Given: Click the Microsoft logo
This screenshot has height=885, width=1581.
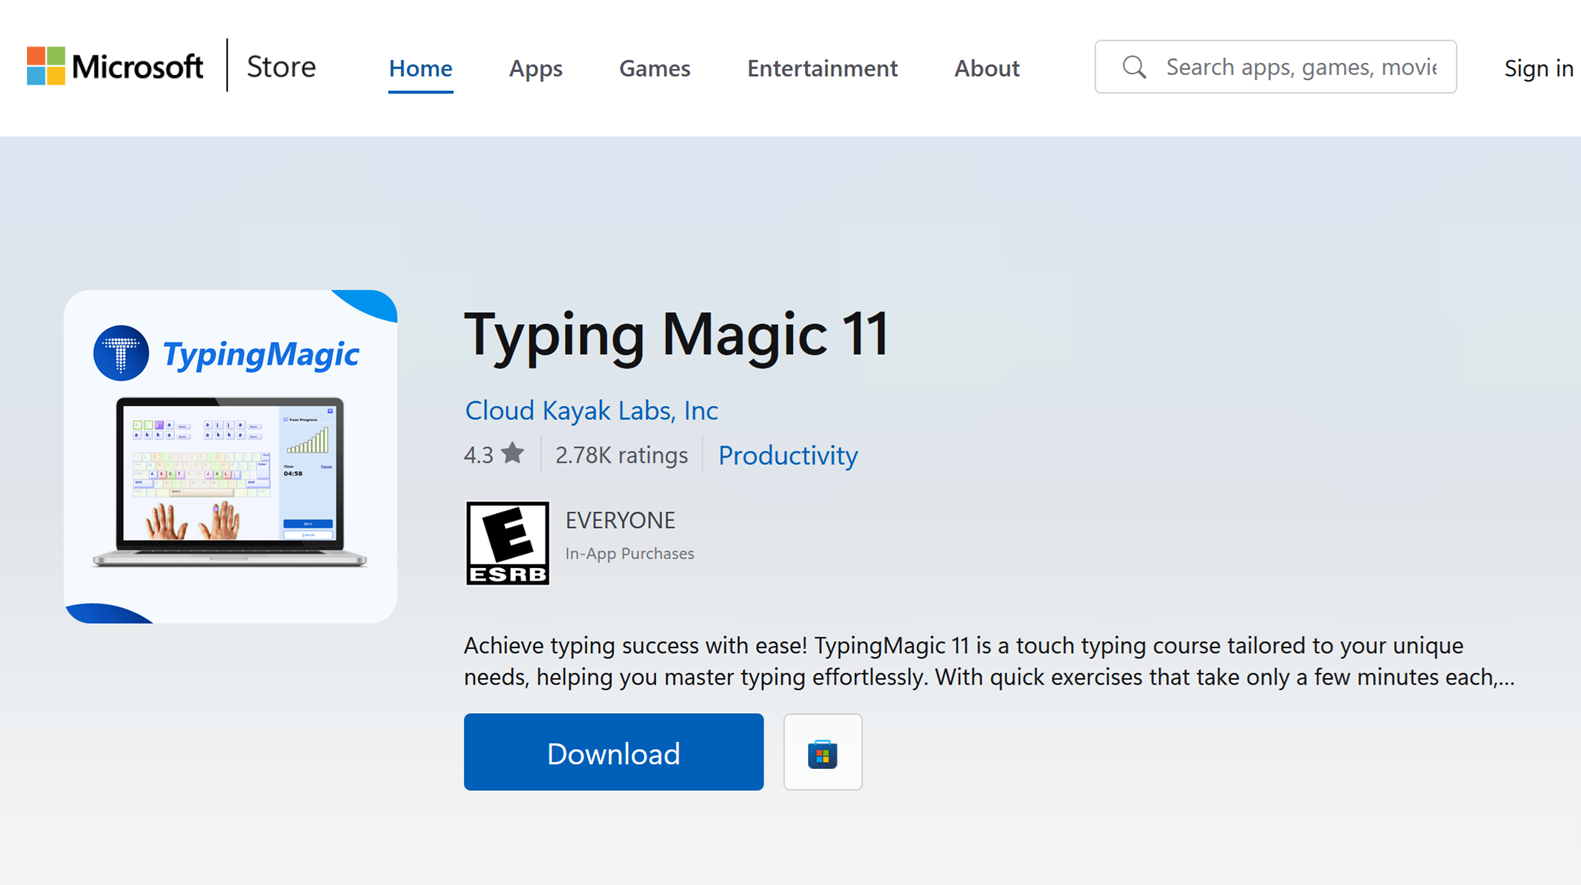Looking at the screenshot, I should [115, 67].
